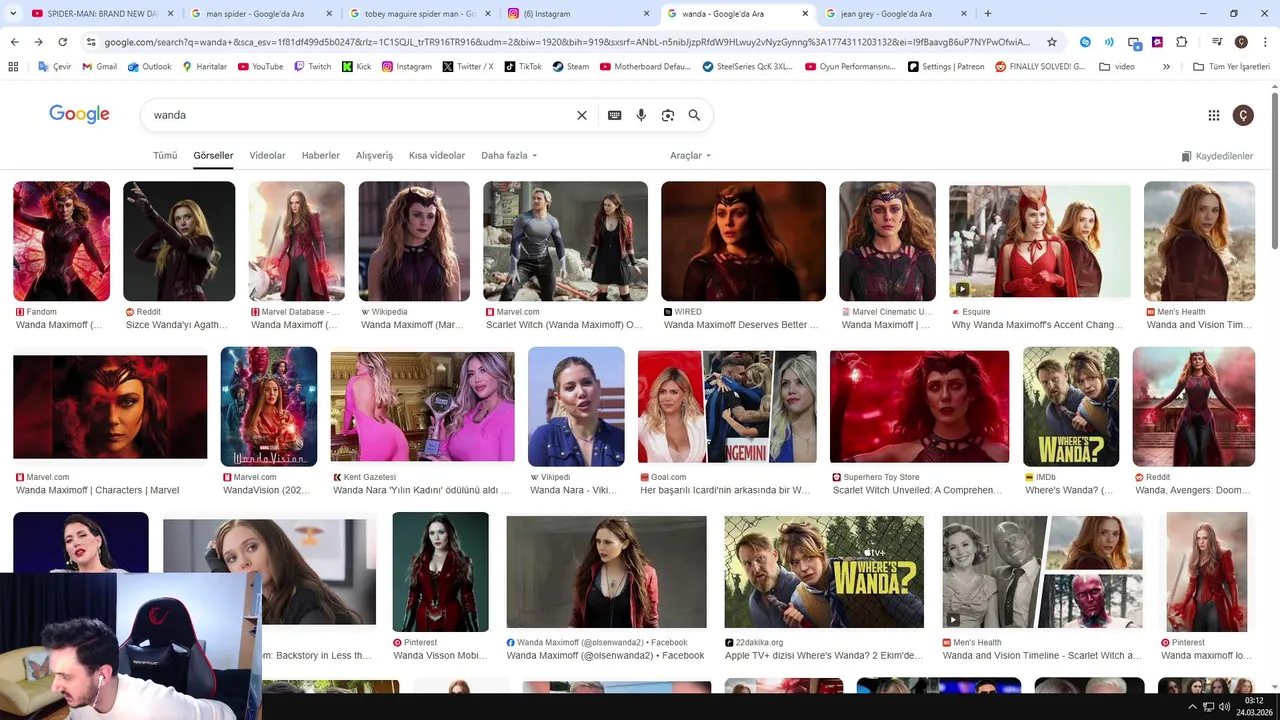This screenshot has height=720, width=1280.
Task: Open Kaydedilenler saved items
Action: tap(1217, 156)
